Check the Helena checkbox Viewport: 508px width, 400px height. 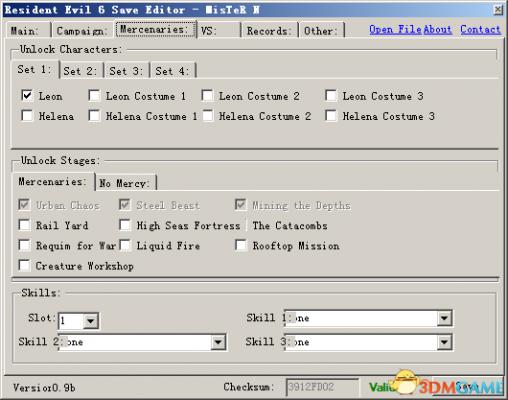click(27, 116)
